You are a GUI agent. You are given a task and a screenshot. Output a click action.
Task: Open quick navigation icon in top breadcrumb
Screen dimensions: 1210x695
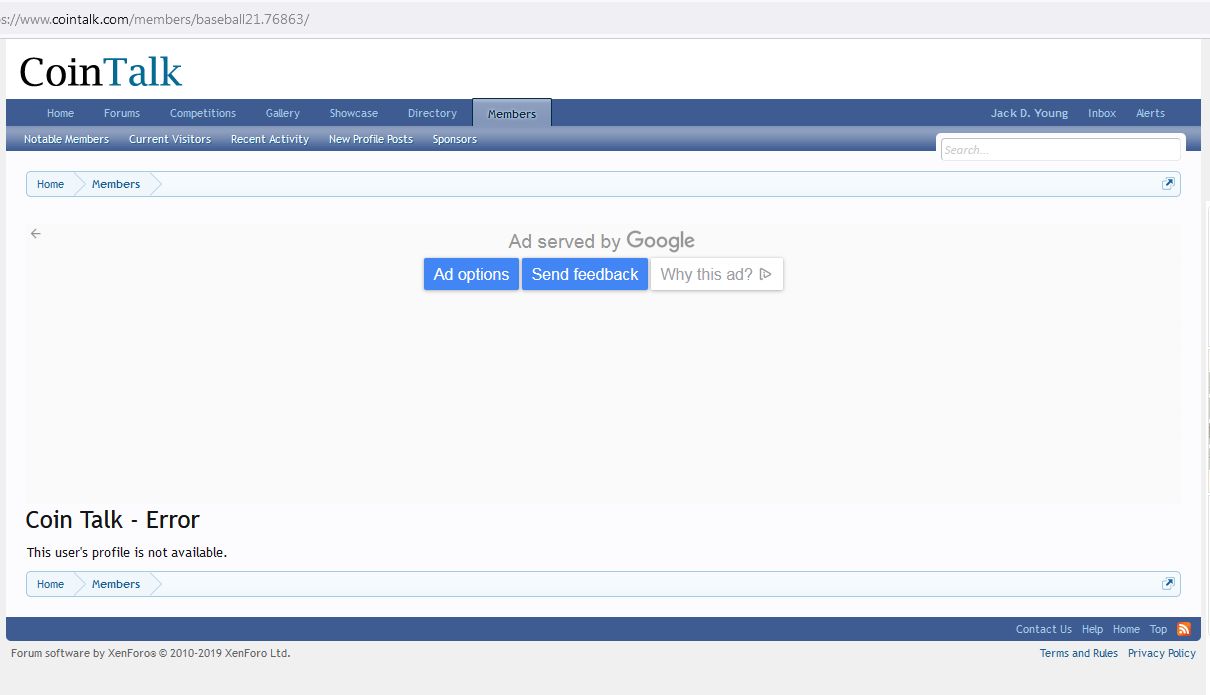pyautogui.click(x=1168, y=184)
